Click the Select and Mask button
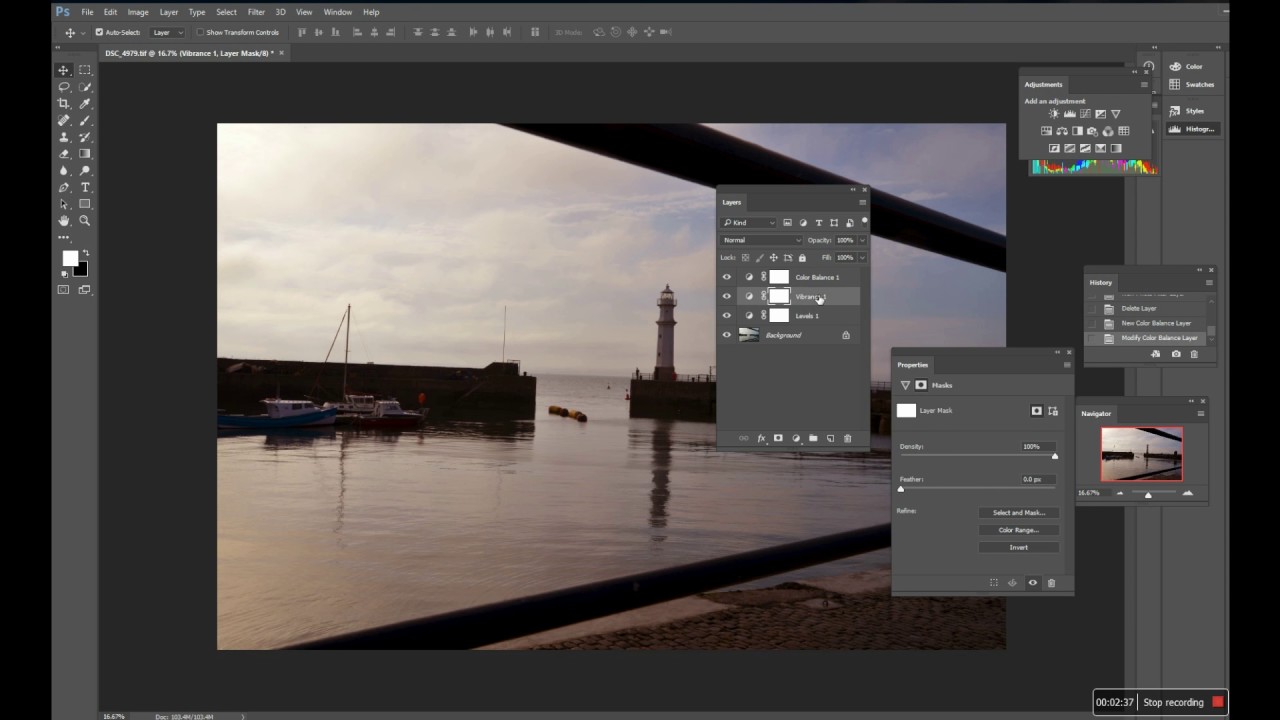This screenshot has height=720, width=1280. point(1018,513)
